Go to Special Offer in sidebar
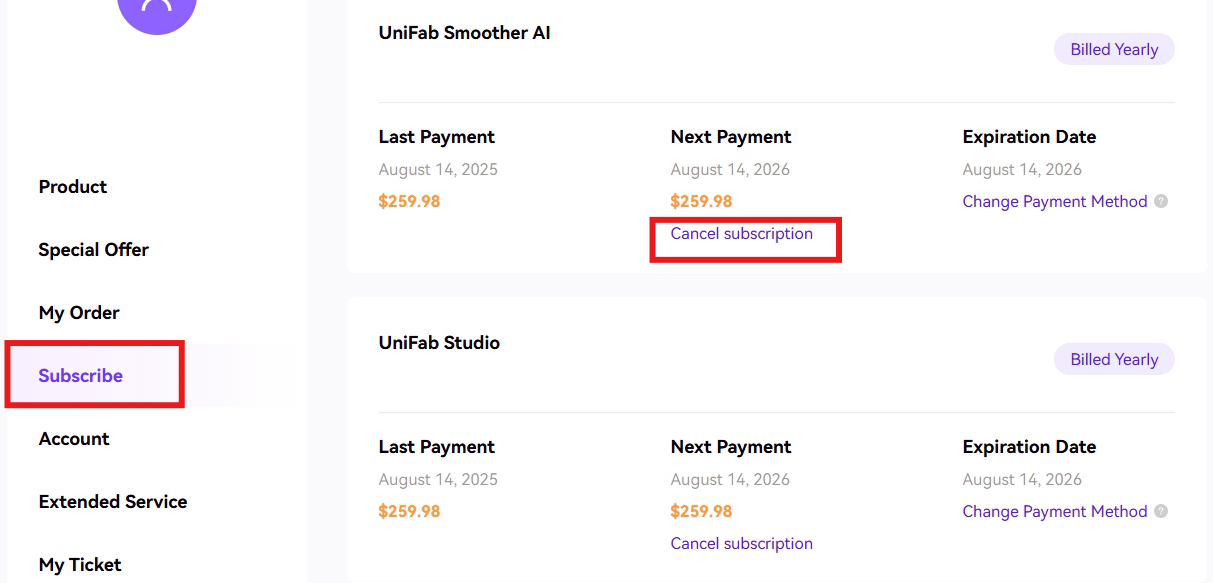This screenshot has width=1213, height=583. 93,250
